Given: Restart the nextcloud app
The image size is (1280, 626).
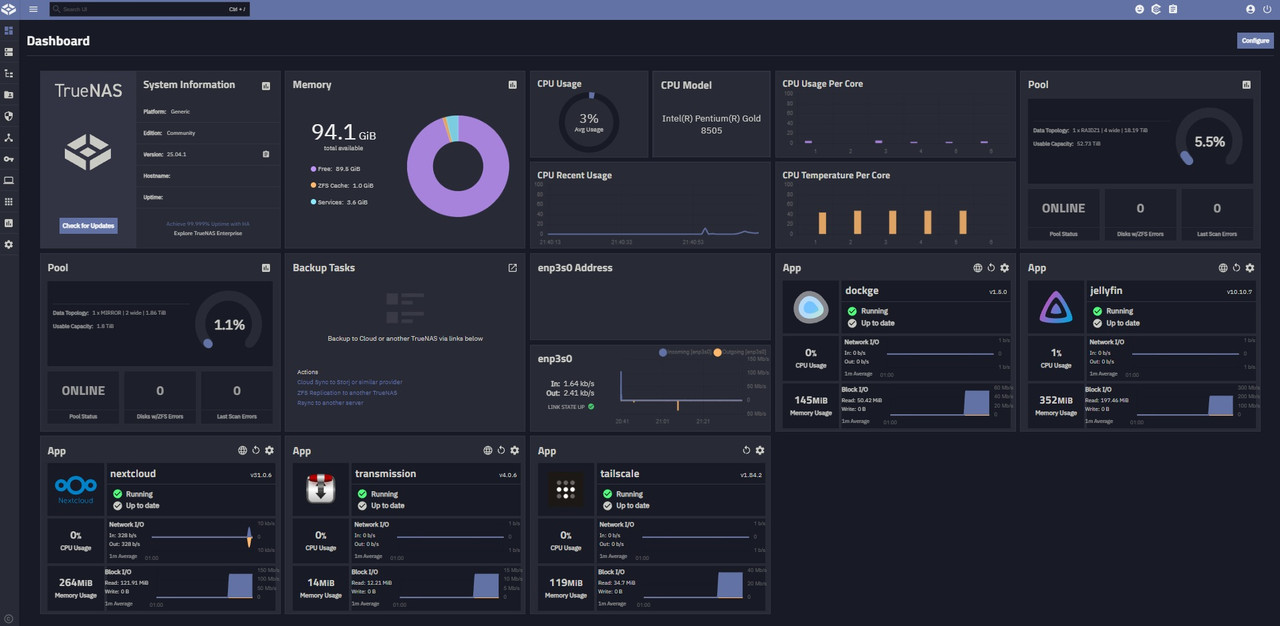Looking at the screenshot, I should tap(255, 451).
